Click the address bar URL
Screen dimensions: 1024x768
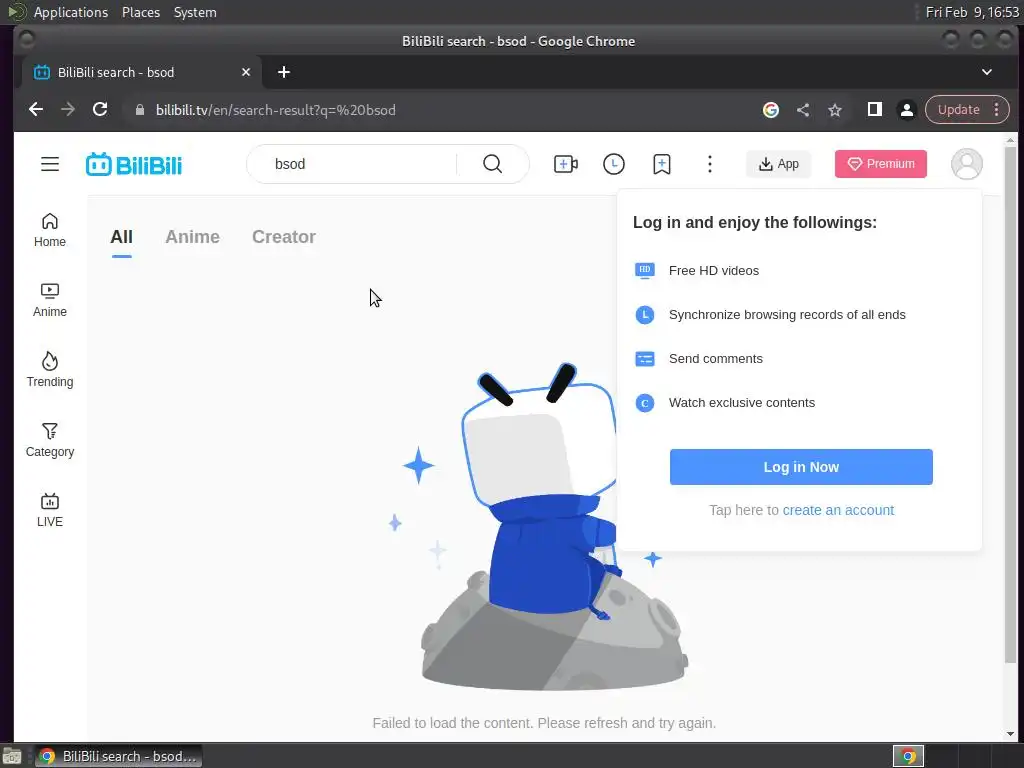tap(276, 110)
